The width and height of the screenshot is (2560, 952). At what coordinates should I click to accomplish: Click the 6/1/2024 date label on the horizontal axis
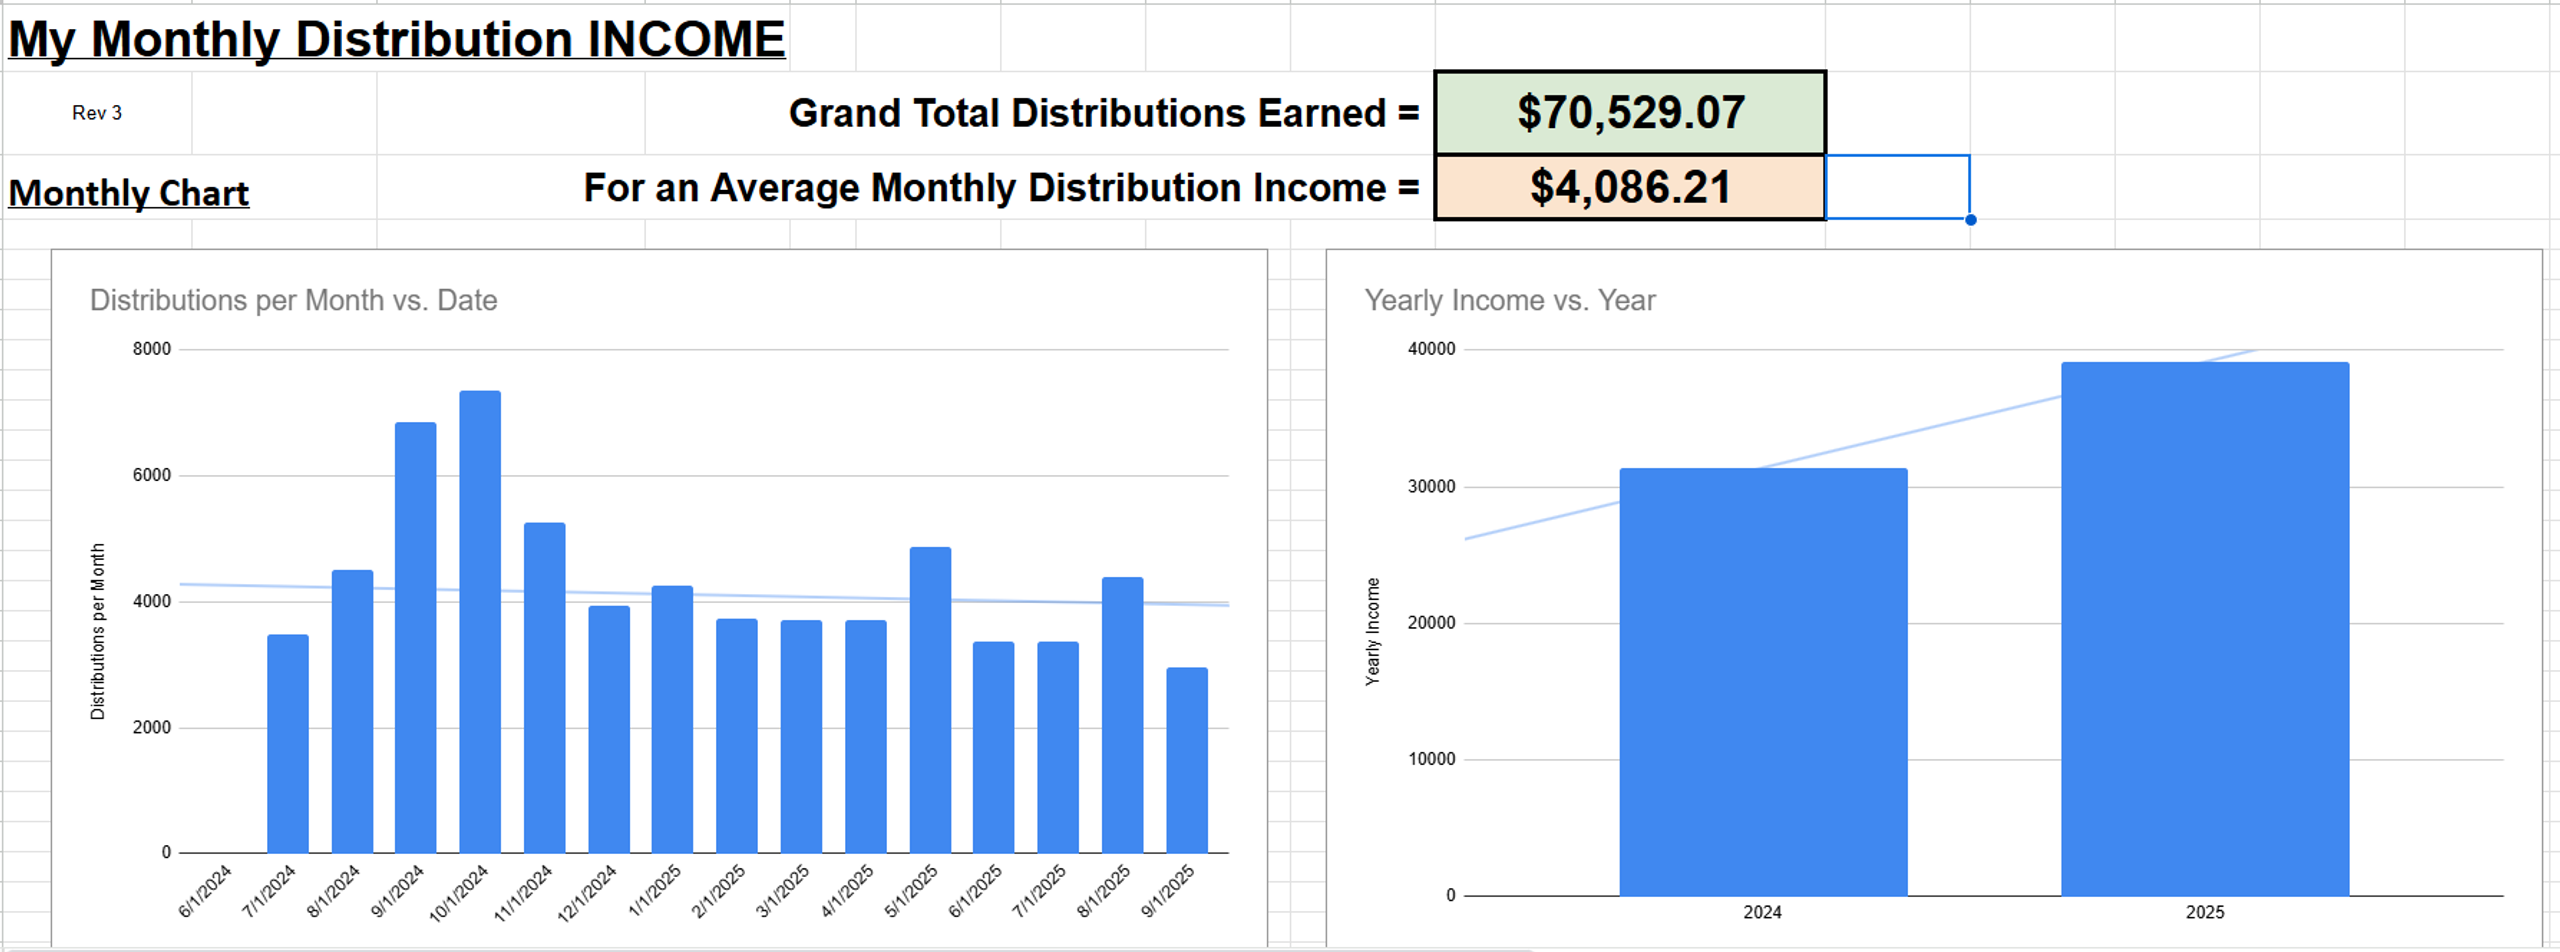click(x=205, y=891)
